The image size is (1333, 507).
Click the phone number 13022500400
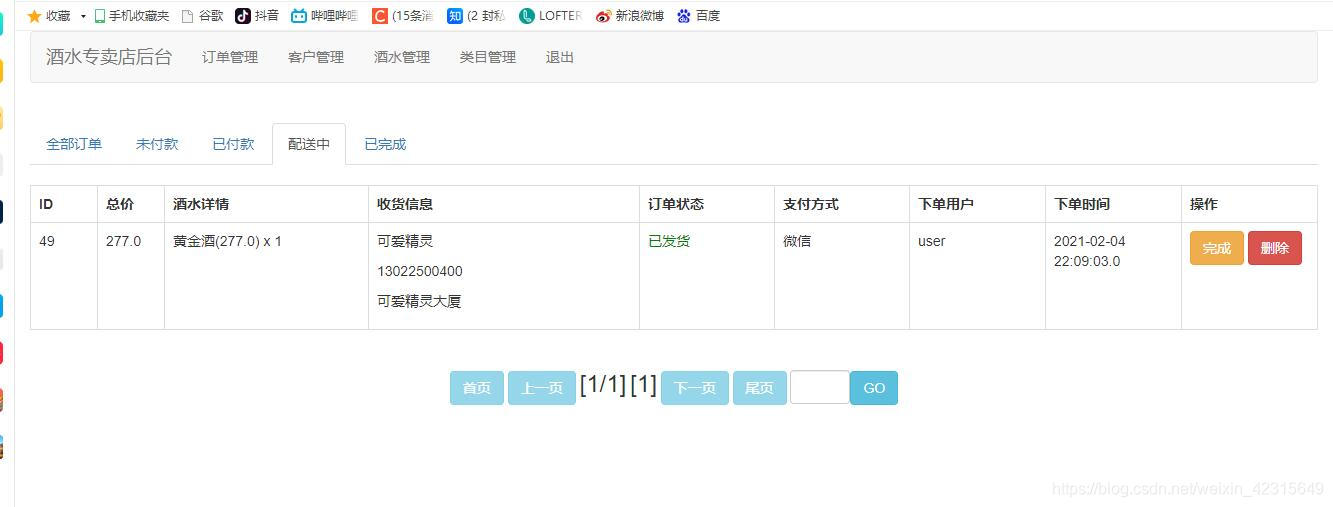(x=420, y=271)
